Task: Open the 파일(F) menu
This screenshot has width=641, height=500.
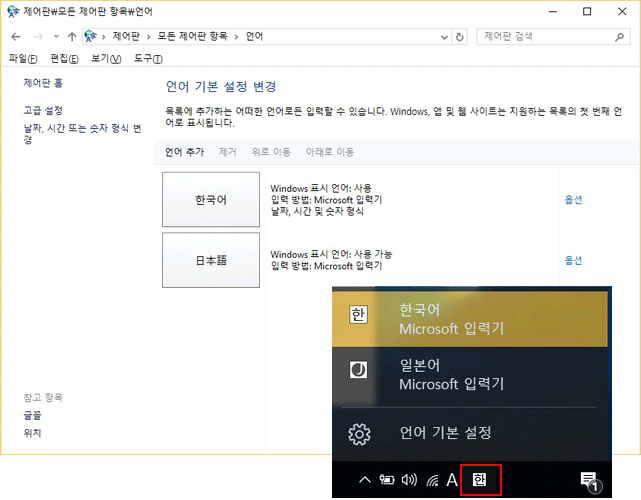Action: point(23,59)
